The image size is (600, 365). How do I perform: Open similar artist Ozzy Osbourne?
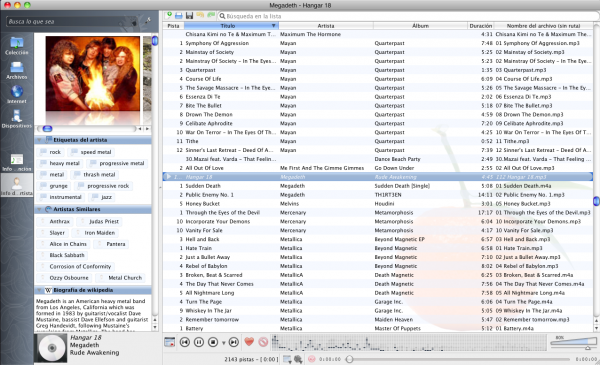(64, 278)
